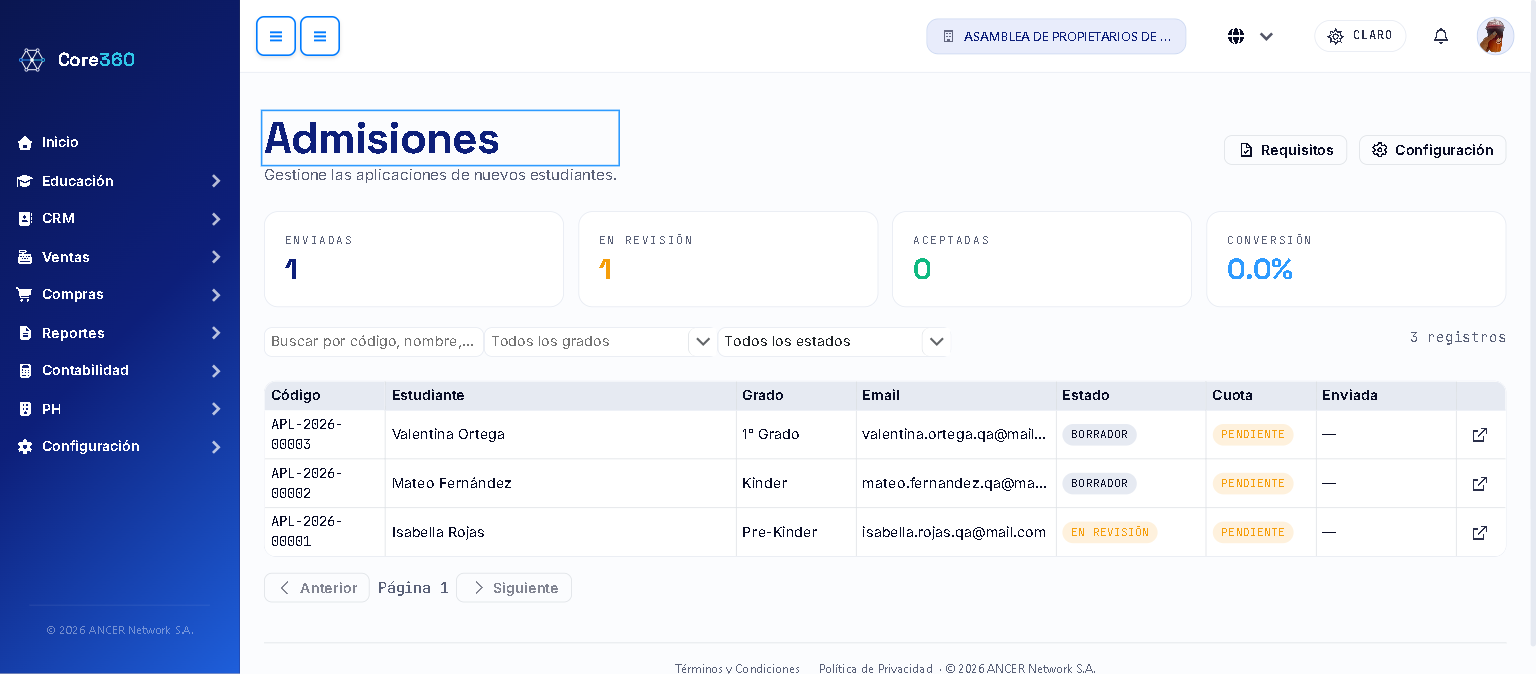
Task: Click the Ventas sidebar icon
Action: 25,257
